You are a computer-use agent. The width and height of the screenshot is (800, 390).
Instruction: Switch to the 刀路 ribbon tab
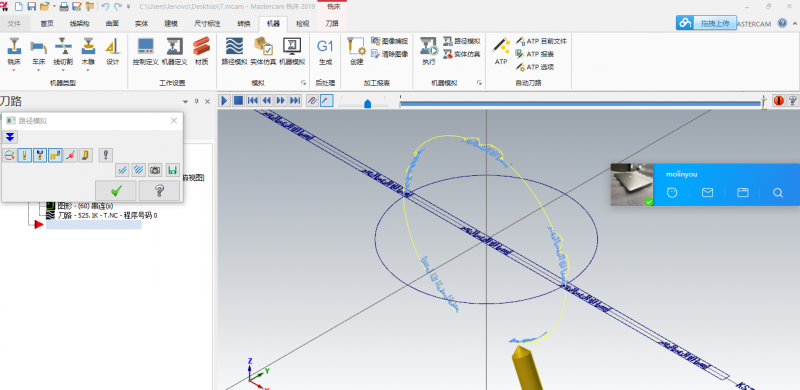tap(332, 23)
